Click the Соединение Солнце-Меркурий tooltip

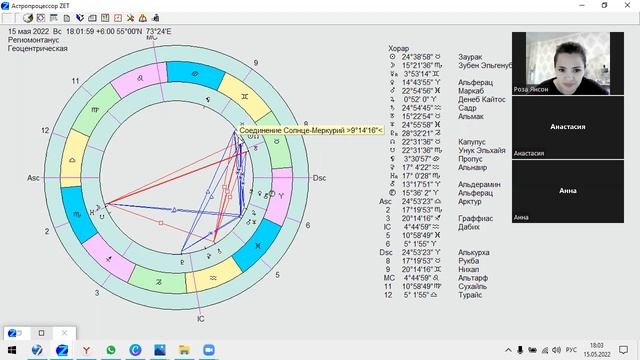pos(311,130)
